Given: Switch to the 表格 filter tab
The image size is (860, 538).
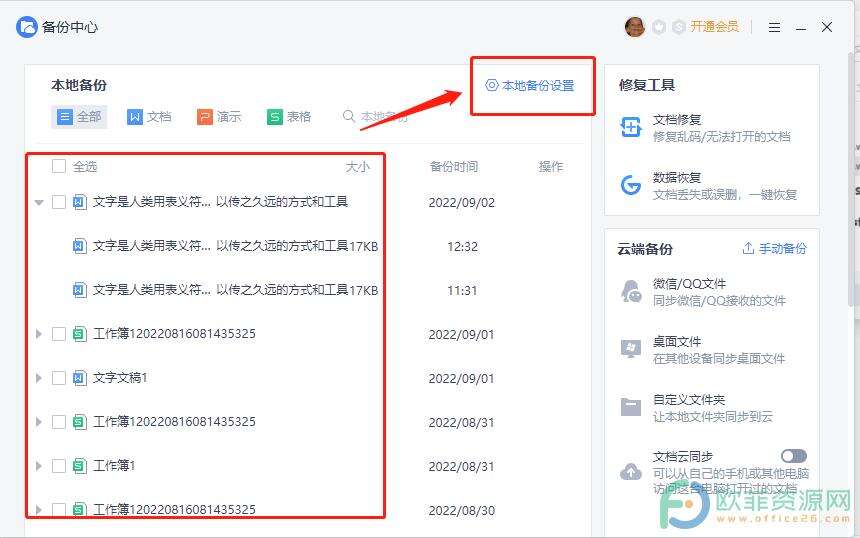Looking at the screenshot, I should tap(289, 117).
